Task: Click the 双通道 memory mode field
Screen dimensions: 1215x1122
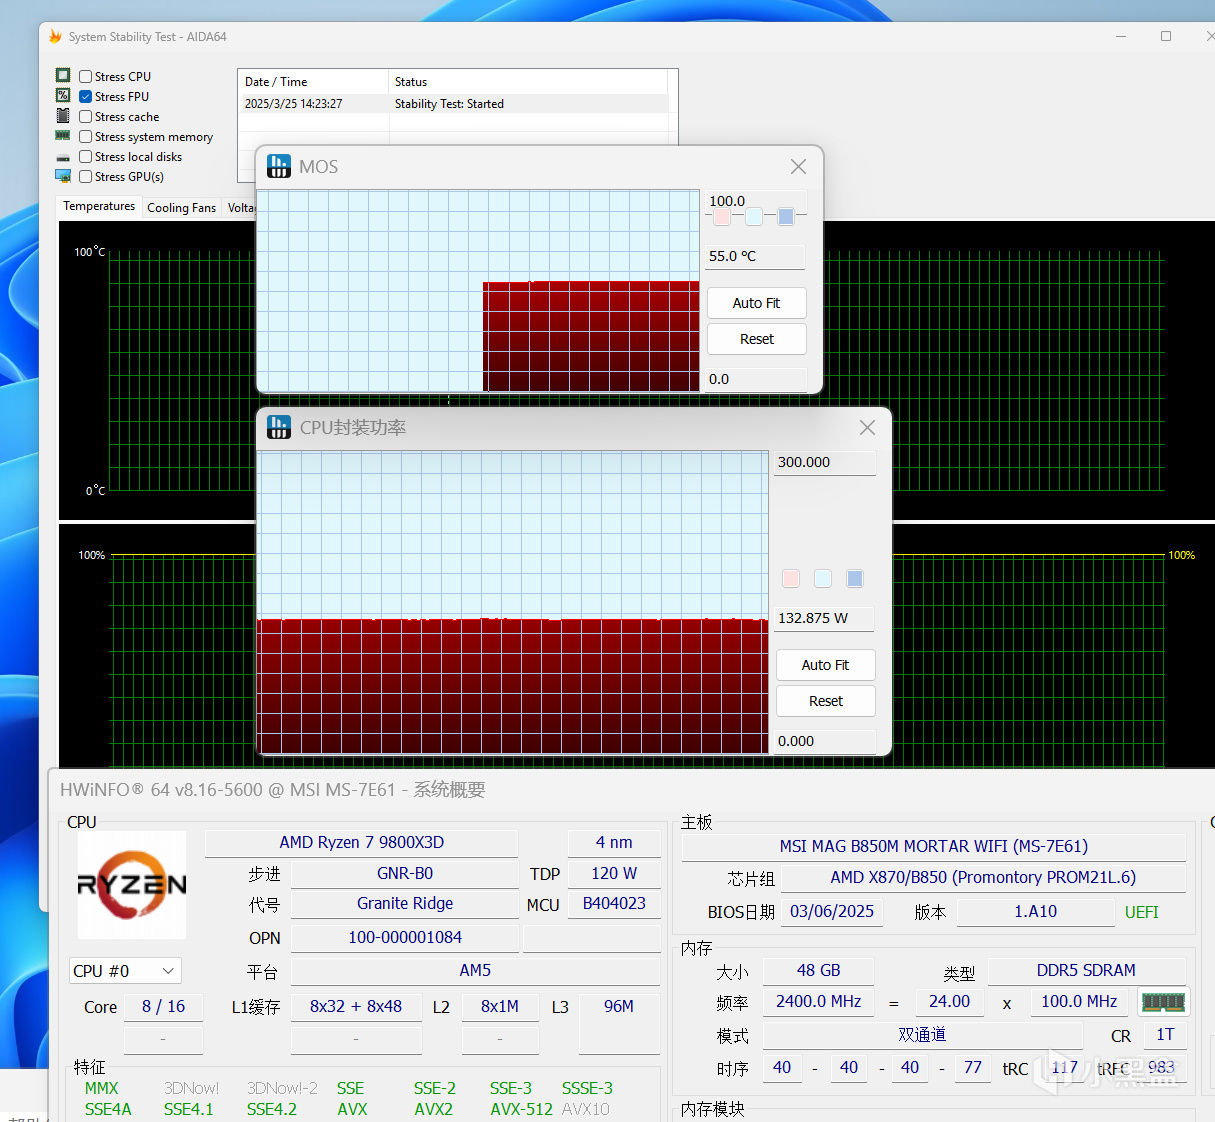Action: [x=922, y=1035]
